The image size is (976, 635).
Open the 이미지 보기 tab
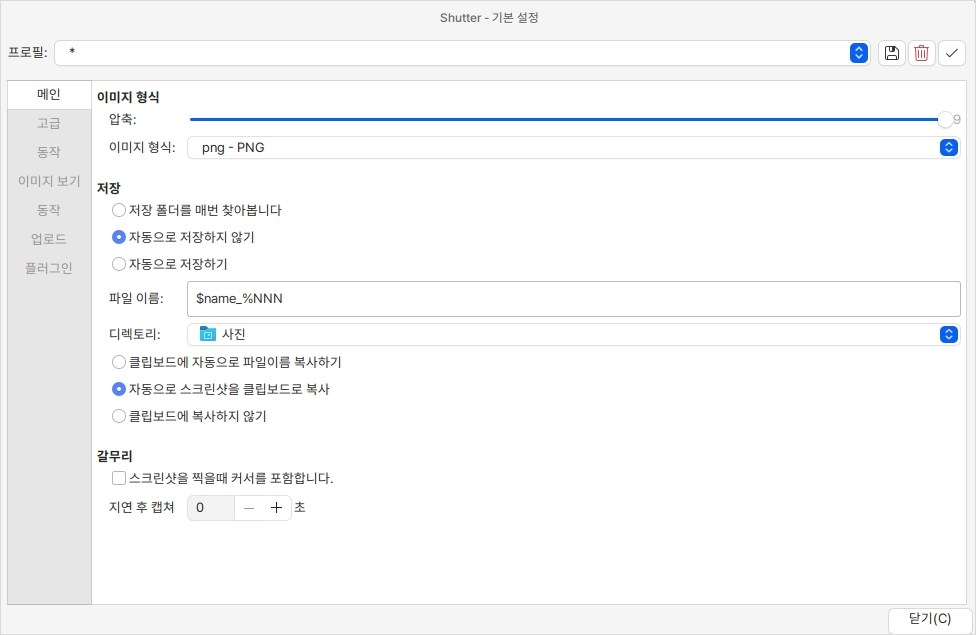(x=49, y=182)
